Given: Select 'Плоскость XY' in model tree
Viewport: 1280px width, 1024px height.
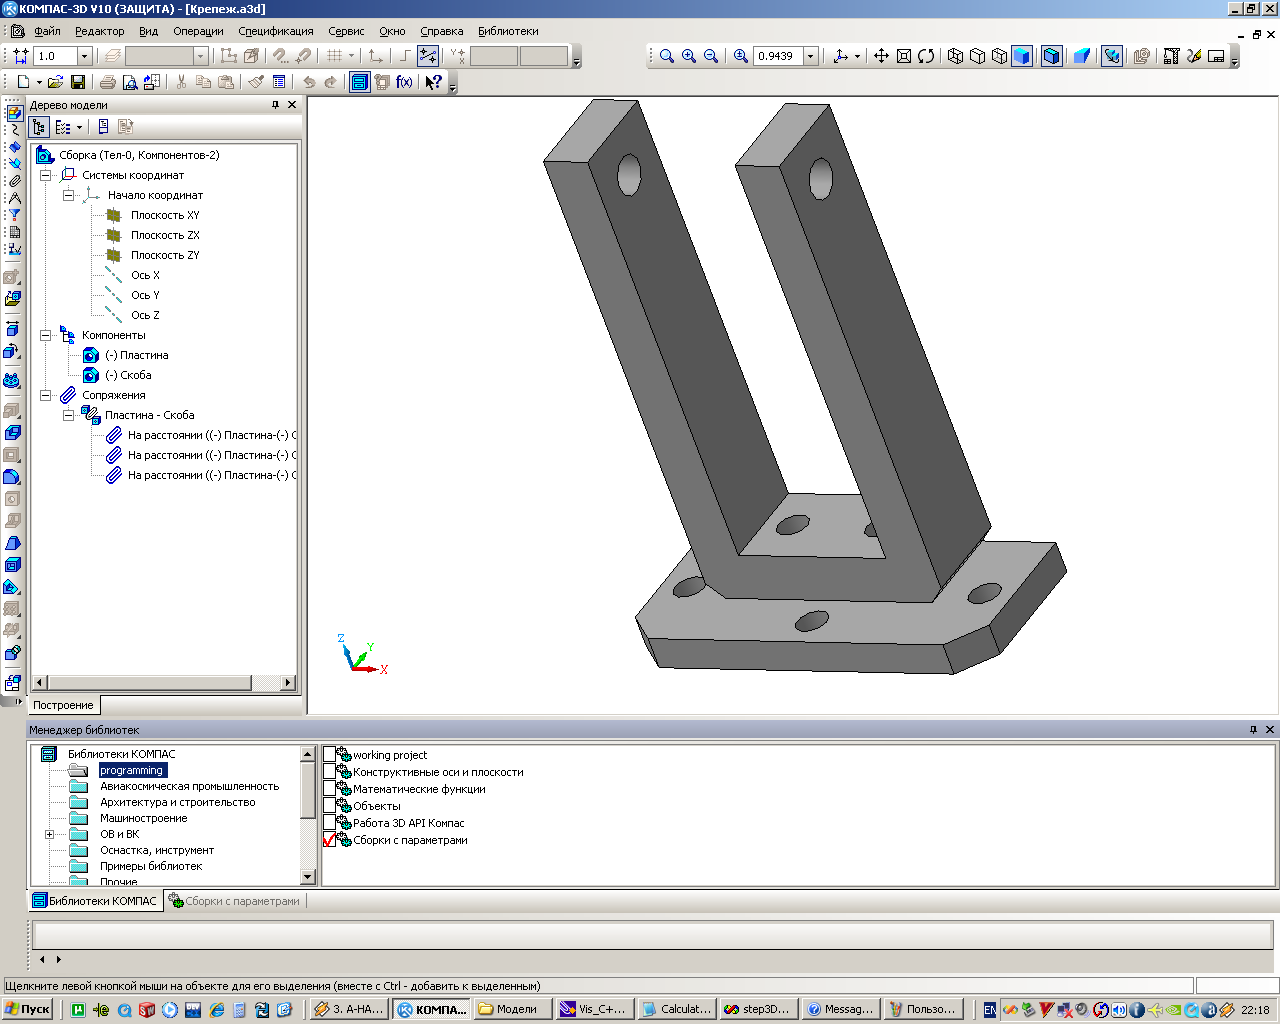Looking at the screenshot, I should [165, 215].
